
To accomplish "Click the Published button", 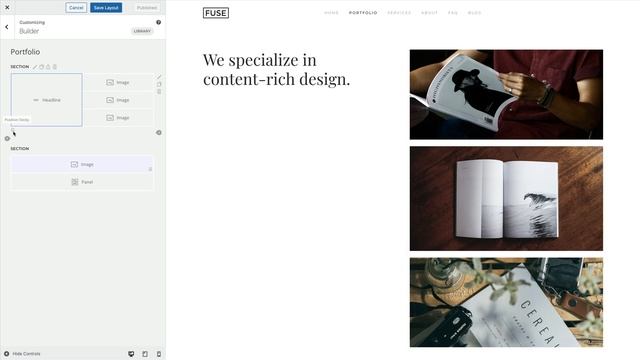I will coord(147,7).
